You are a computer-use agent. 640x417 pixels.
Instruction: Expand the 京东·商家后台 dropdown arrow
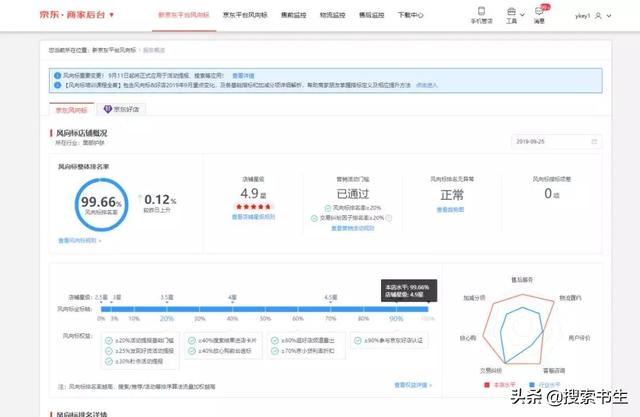pyautogui.click(x=111, y=15)
